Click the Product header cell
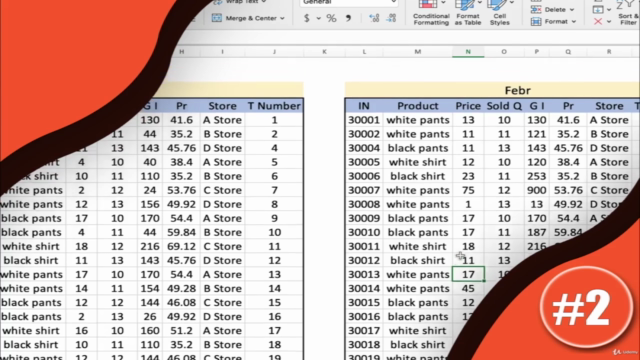Viewport: 640px width, 360px height. coord(418,106)
